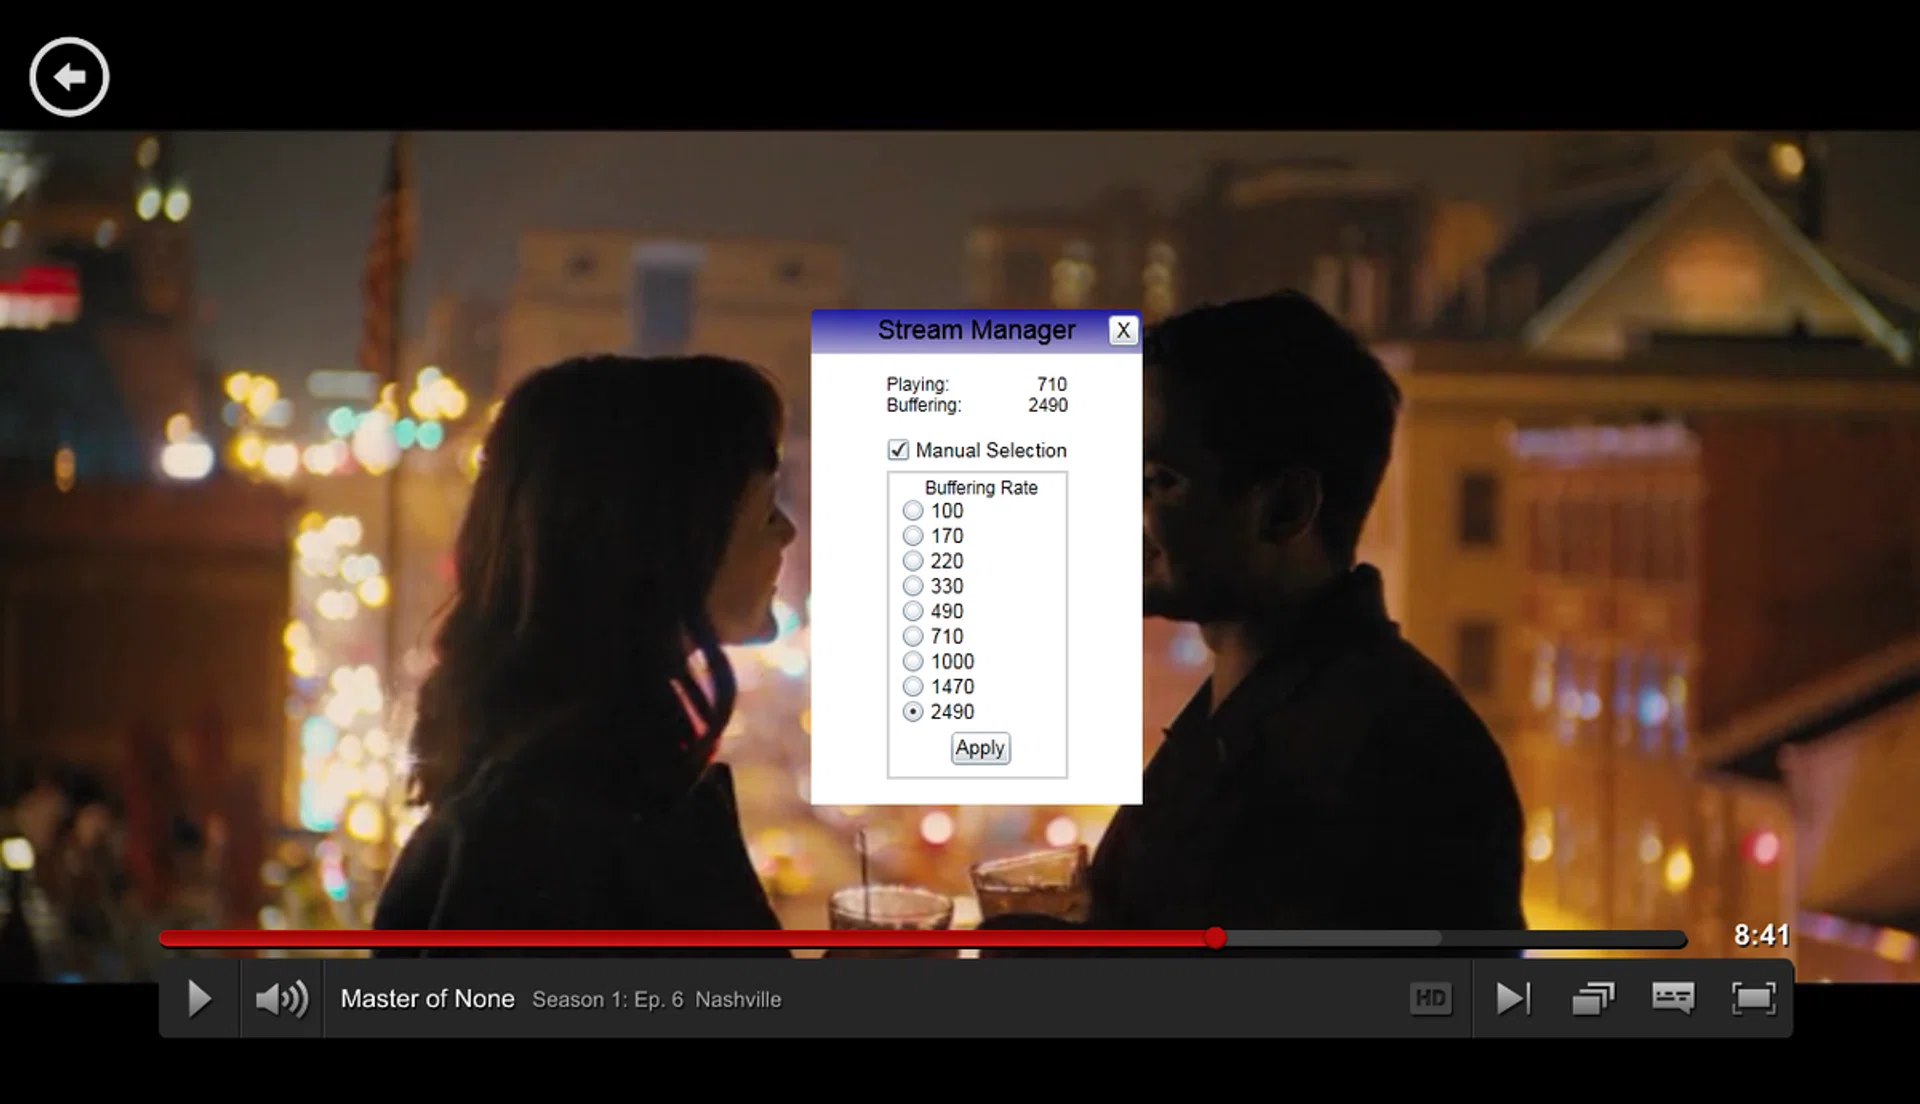Click the Master of None title
1920x1104 pixels.
[427, 999]
